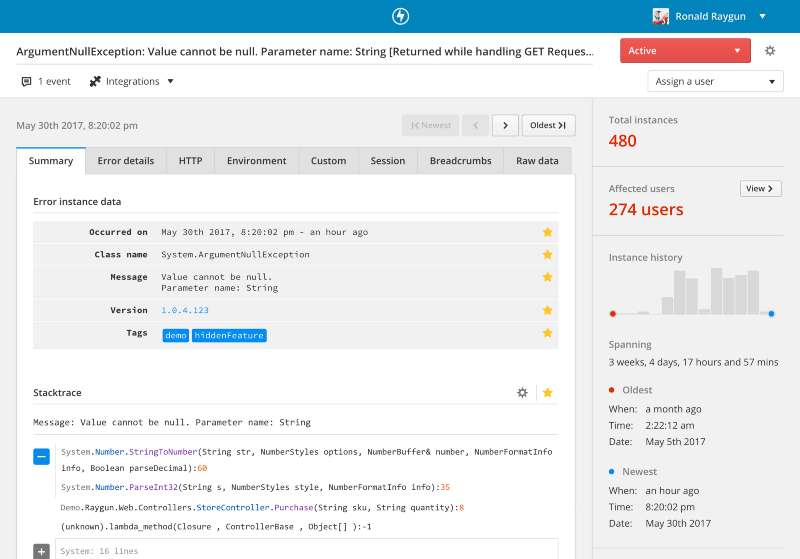This screenshot has height=559, width=800.
Task: Click the StringToNumber stack frame
Action: 307,460
